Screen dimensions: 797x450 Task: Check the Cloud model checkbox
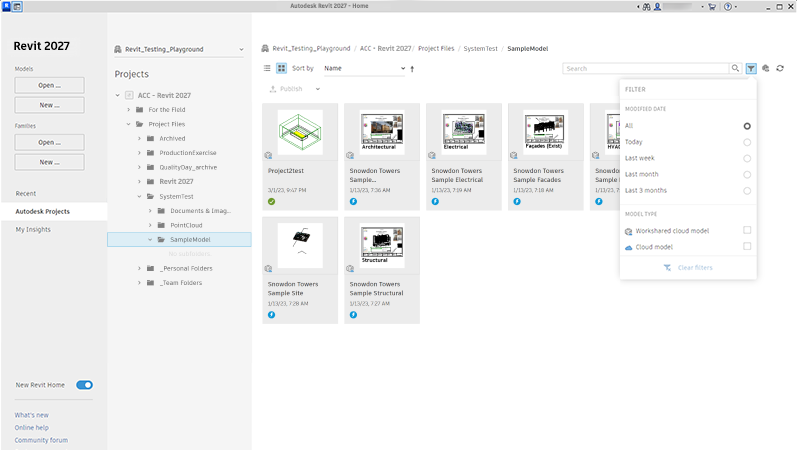click(747, 247)
